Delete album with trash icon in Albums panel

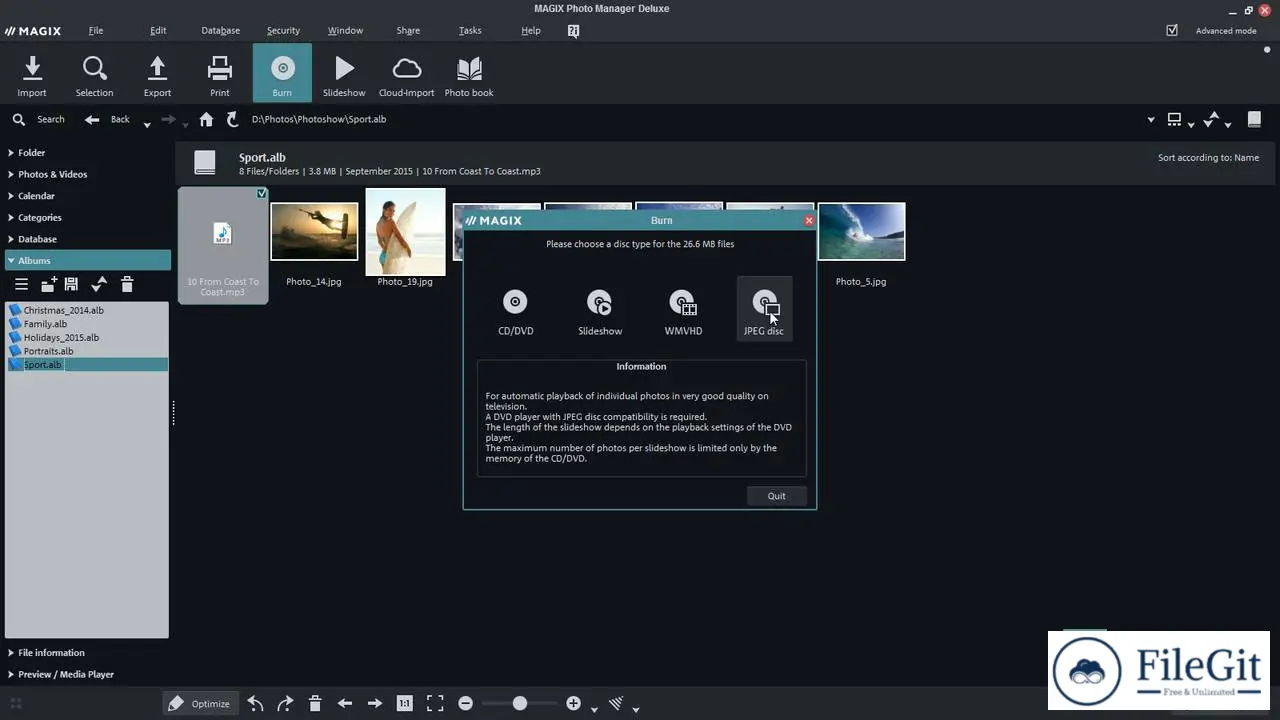click(127, 285)
